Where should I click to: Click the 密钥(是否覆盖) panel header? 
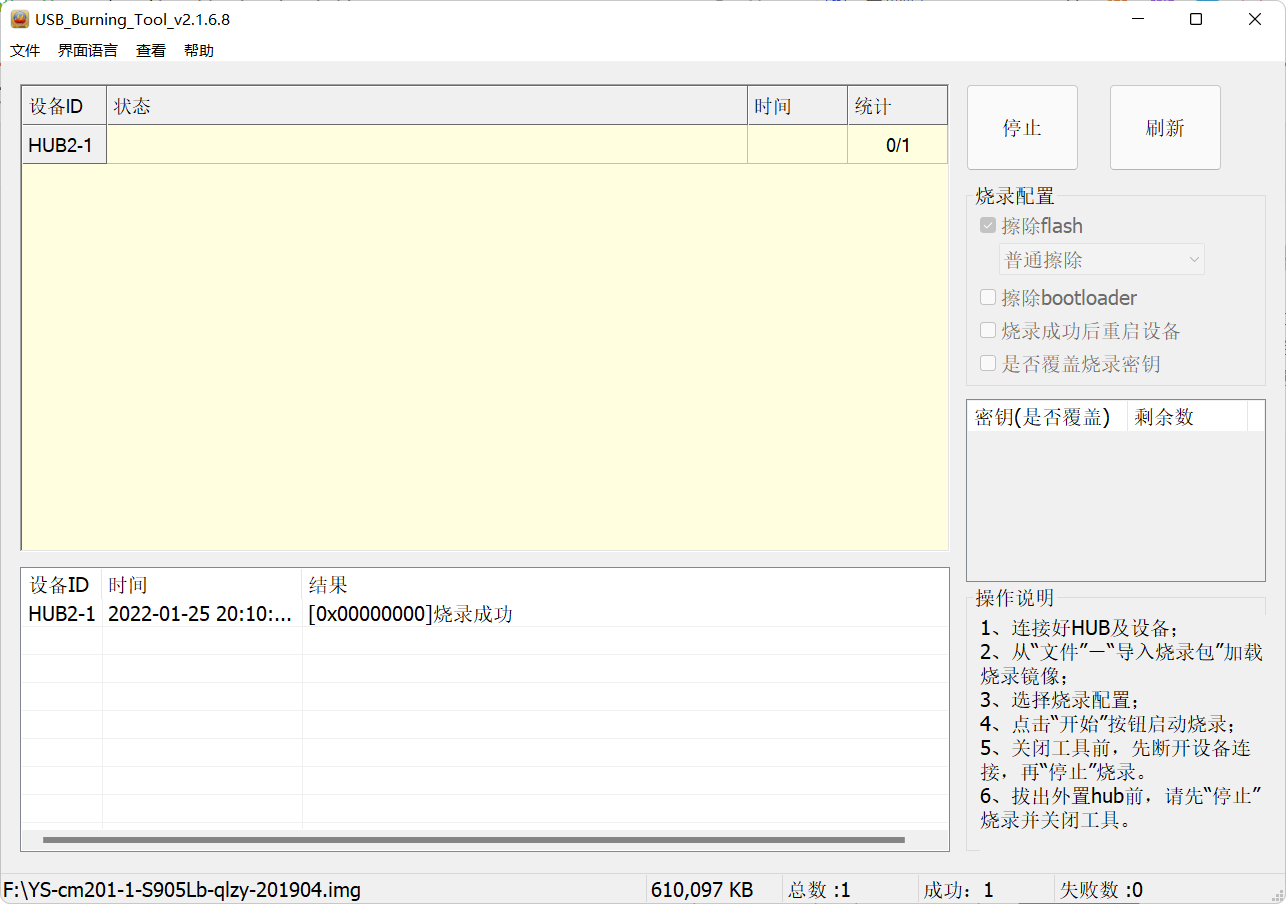tap(1040, 417)
